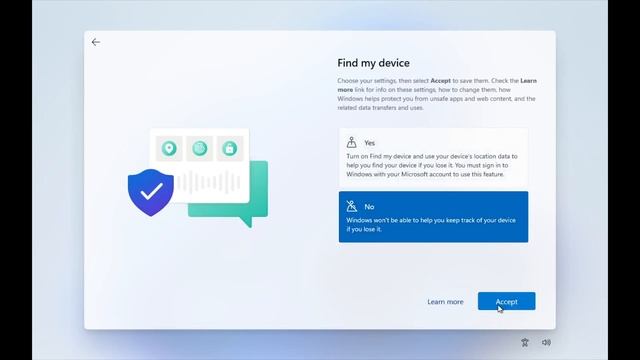Open the accessibility icon at bottom right
640x360 pixels.
[x=525, y=342]
